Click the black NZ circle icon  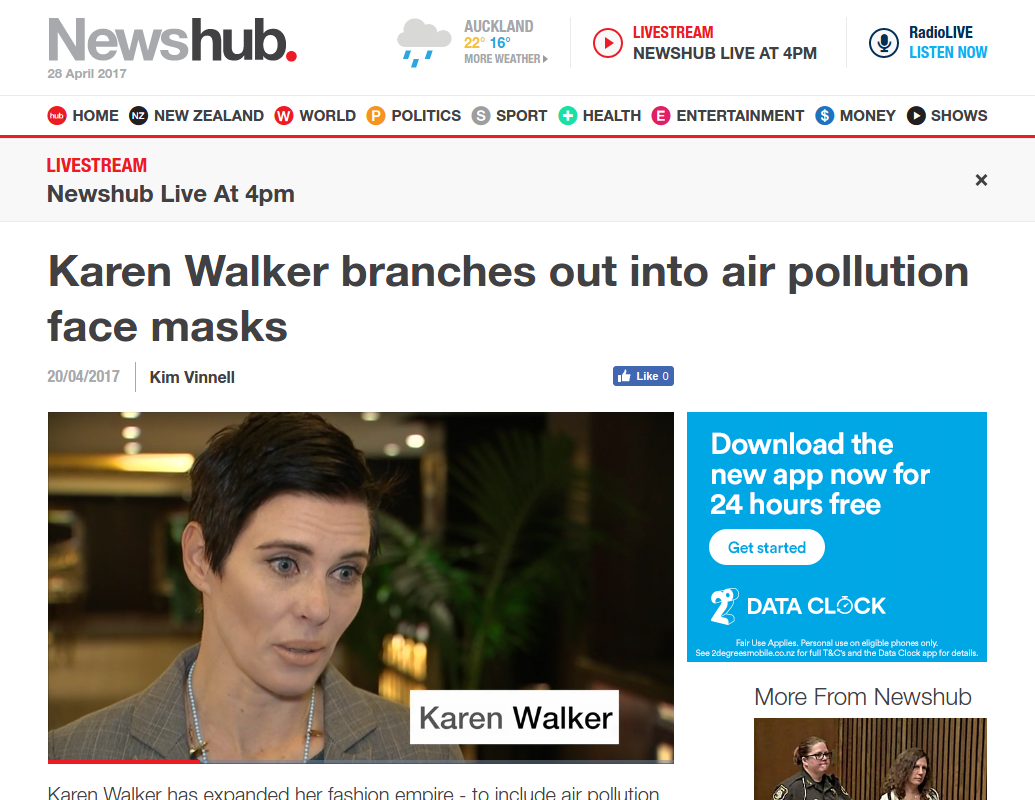(138, 116)
